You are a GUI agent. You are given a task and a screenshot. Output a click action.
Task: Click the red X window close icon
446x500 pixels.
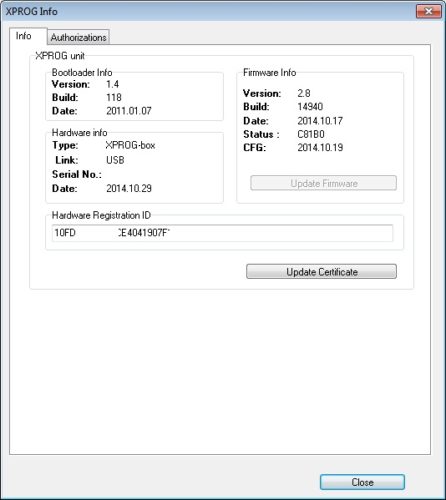tap(429, 12)
